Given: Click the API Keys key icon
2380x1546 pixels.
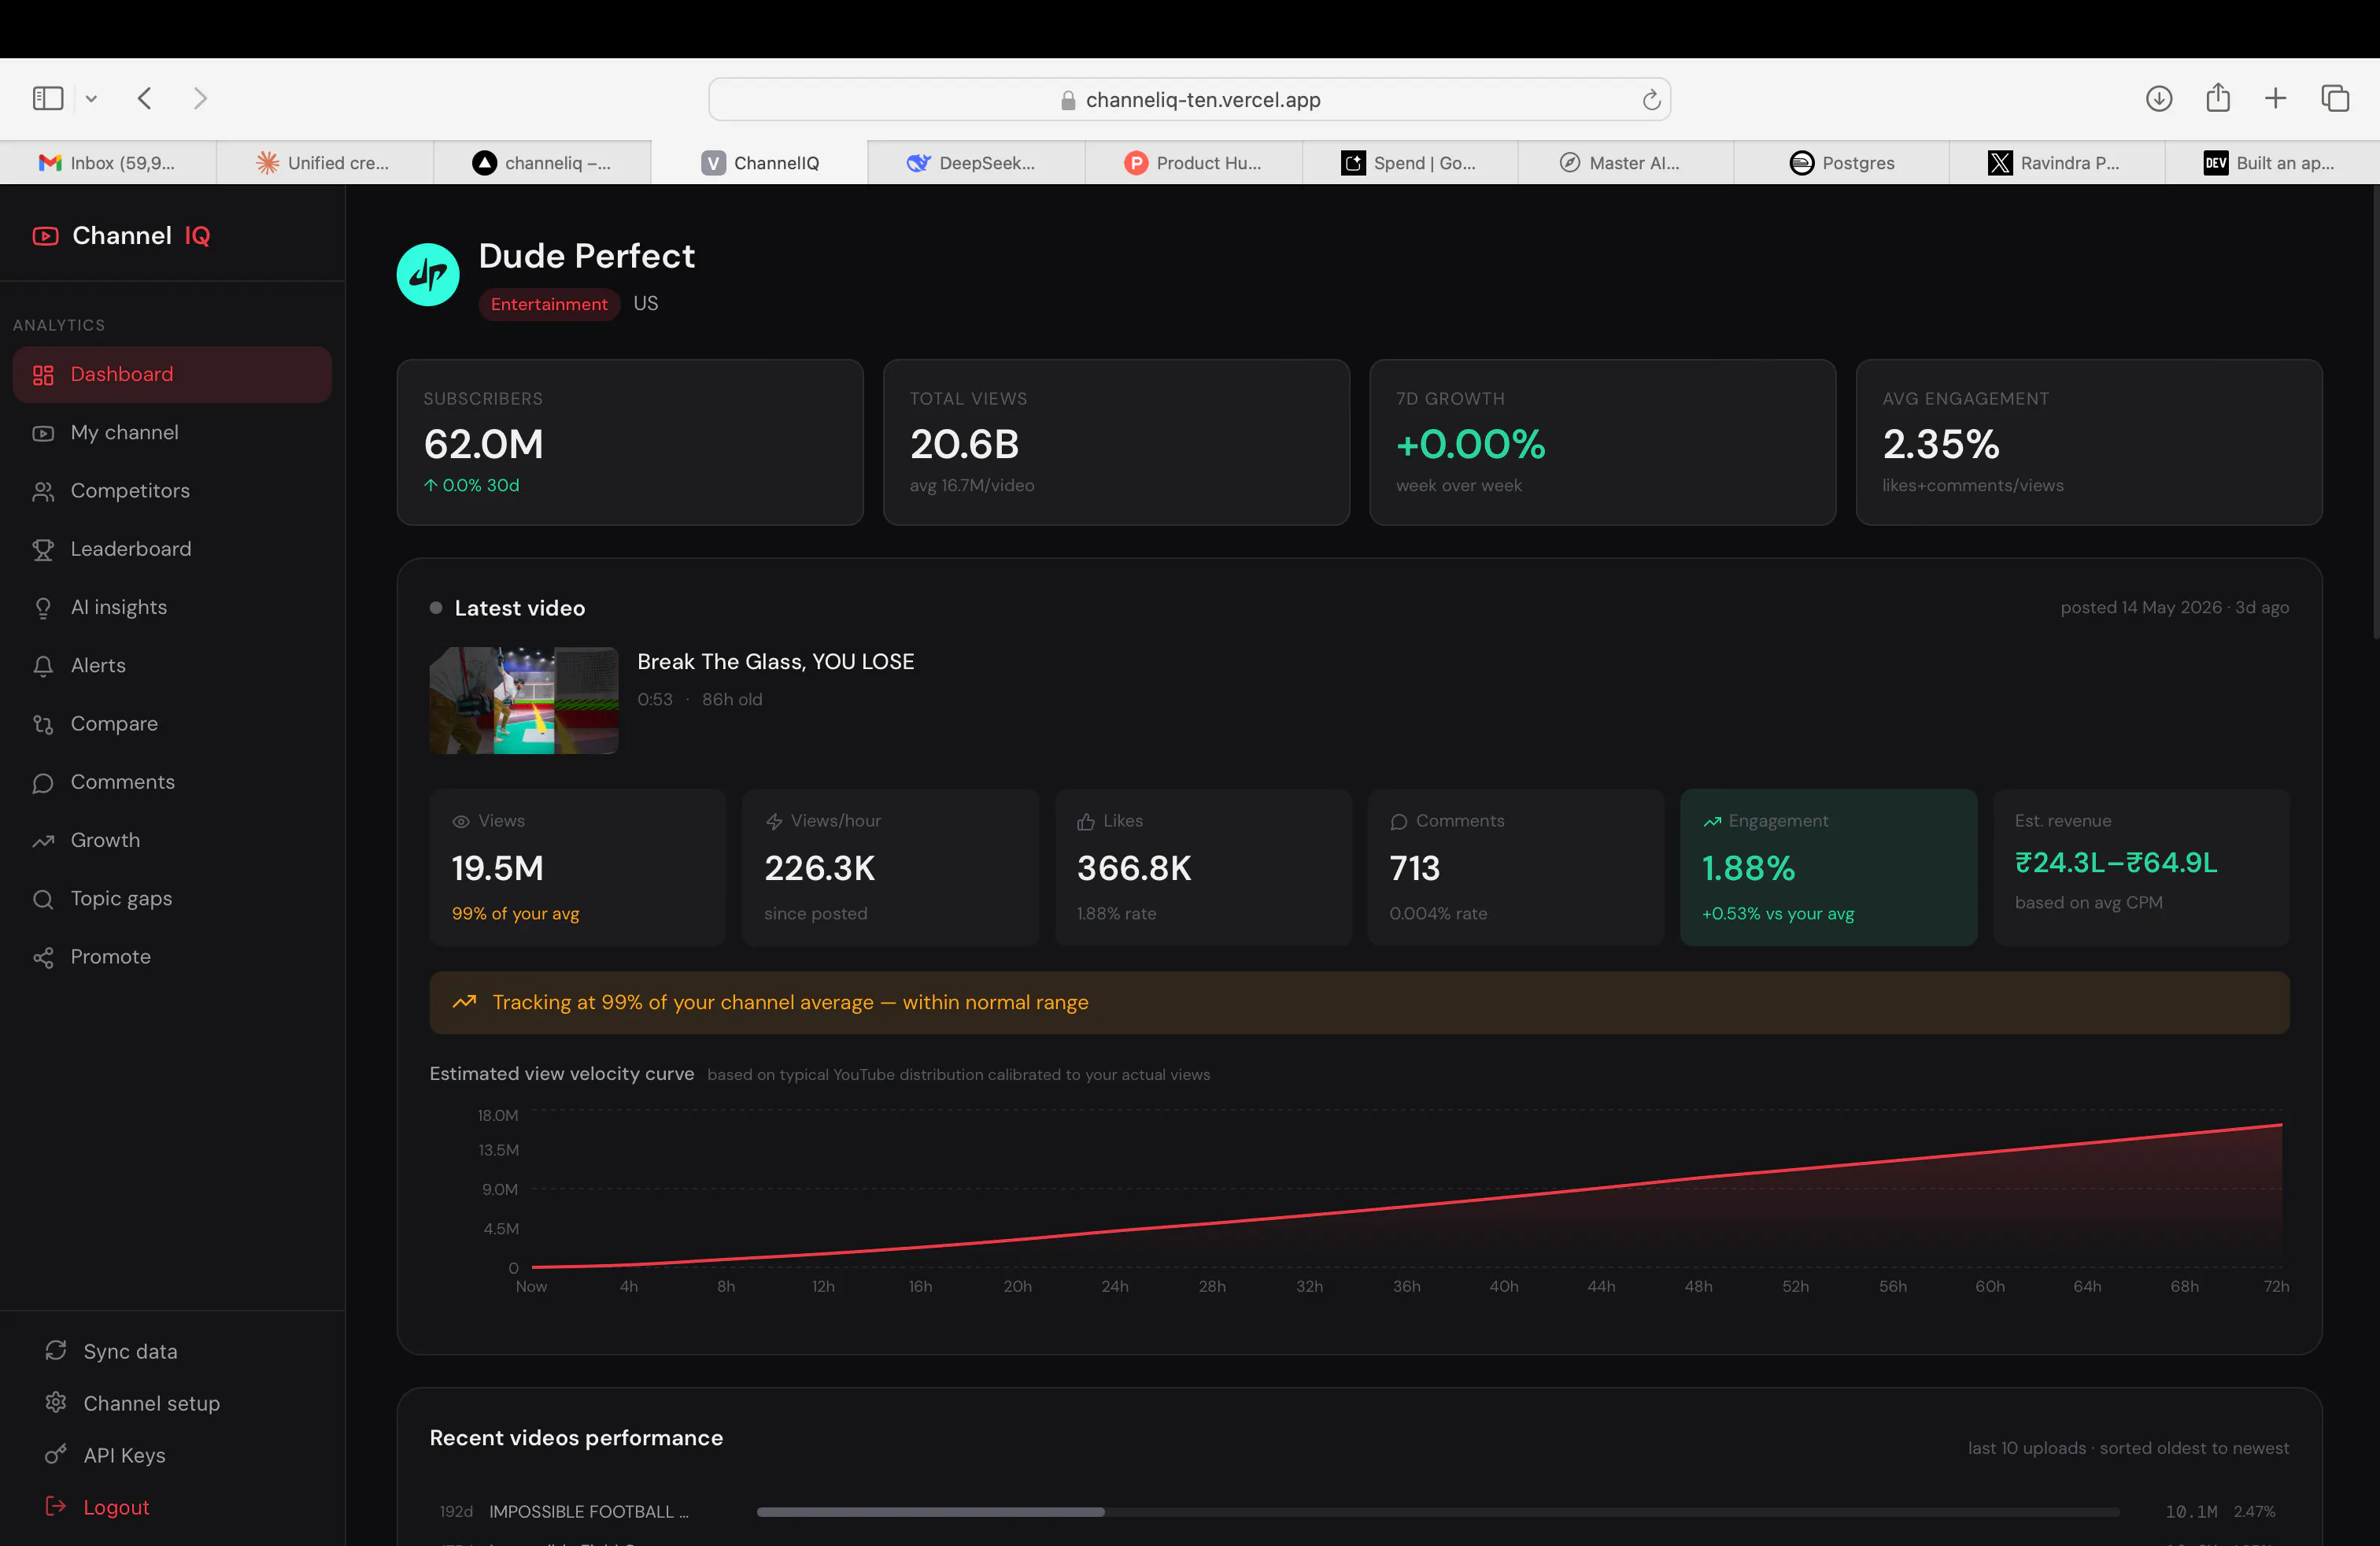Looking at the screenshot, I should 56,1454.
